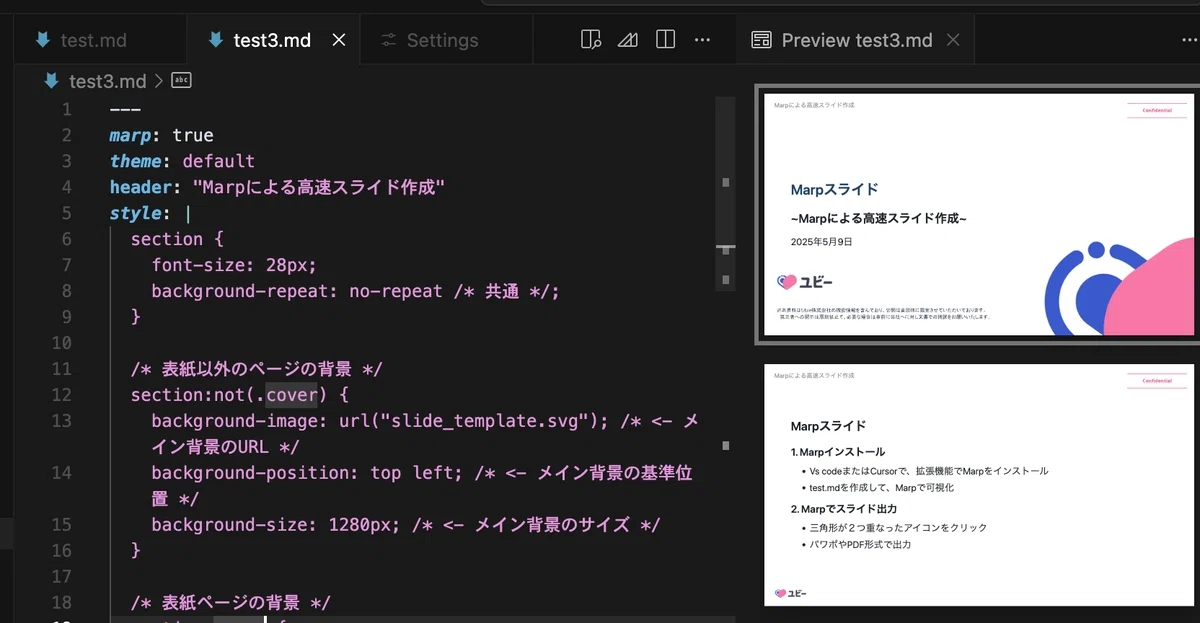Click the Marp triangles icon in editor toolbar
1200x623 pixels.
(628, 40)
